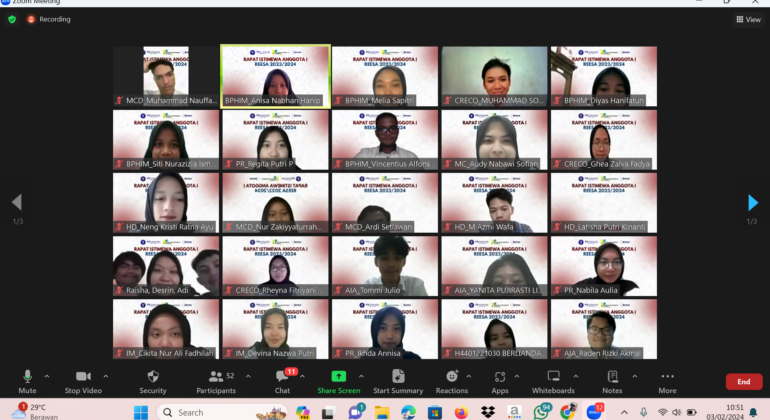
Task: Open the weather widget showing 29°C
Action: [x=34, y=412]
